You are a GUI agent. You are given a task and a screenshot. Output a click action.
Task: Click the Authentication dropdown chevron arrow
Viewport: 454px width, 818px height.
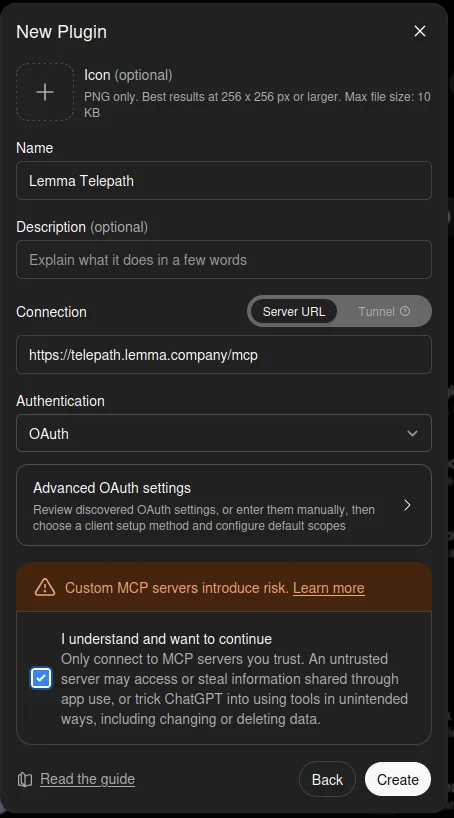pos(412,434)
